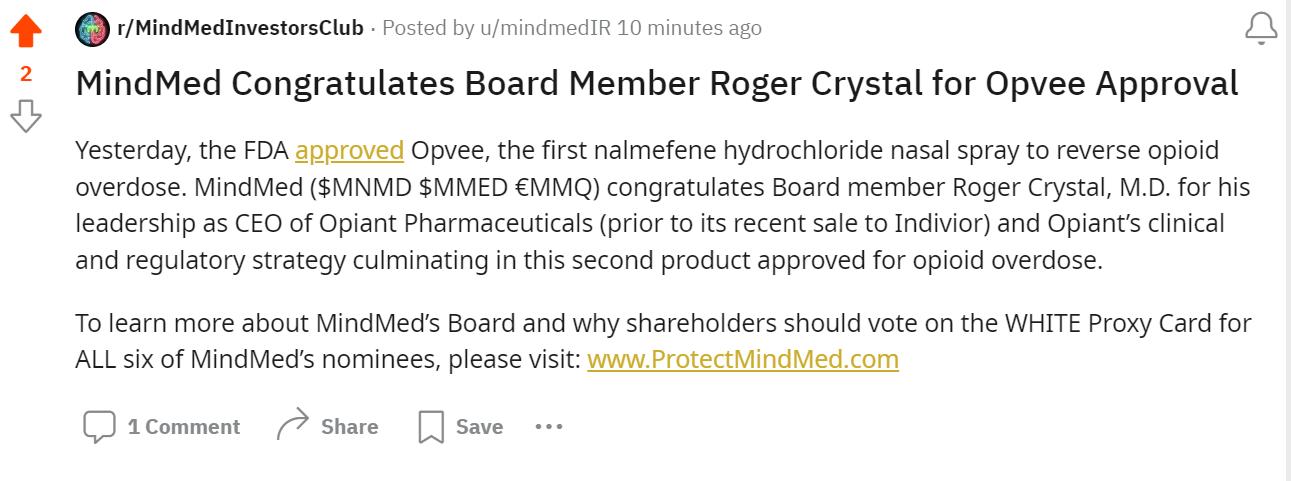Open the post title about Opvee Approval

657,84
